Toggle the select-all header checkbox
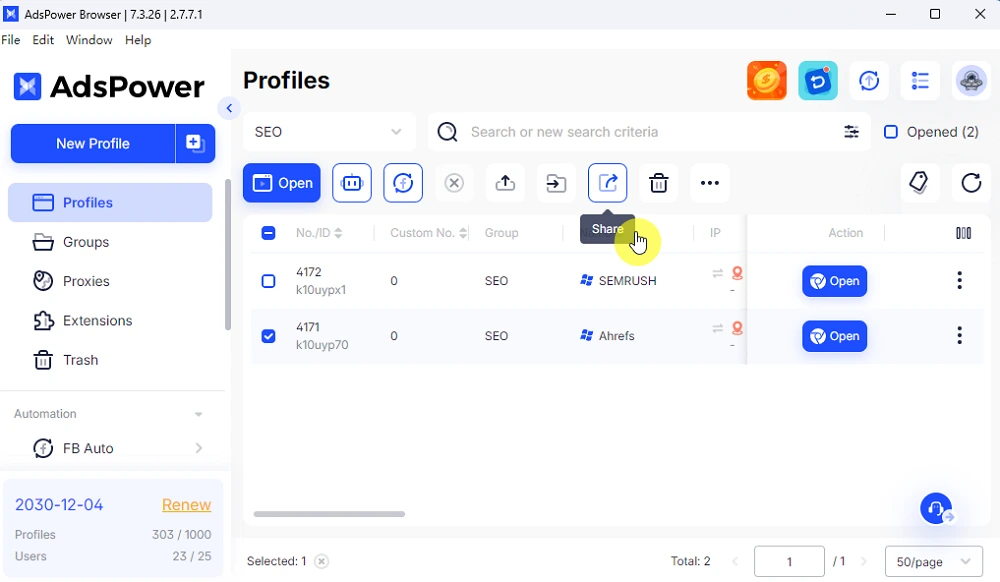1000x582 pixels. [x=268, y=233]
